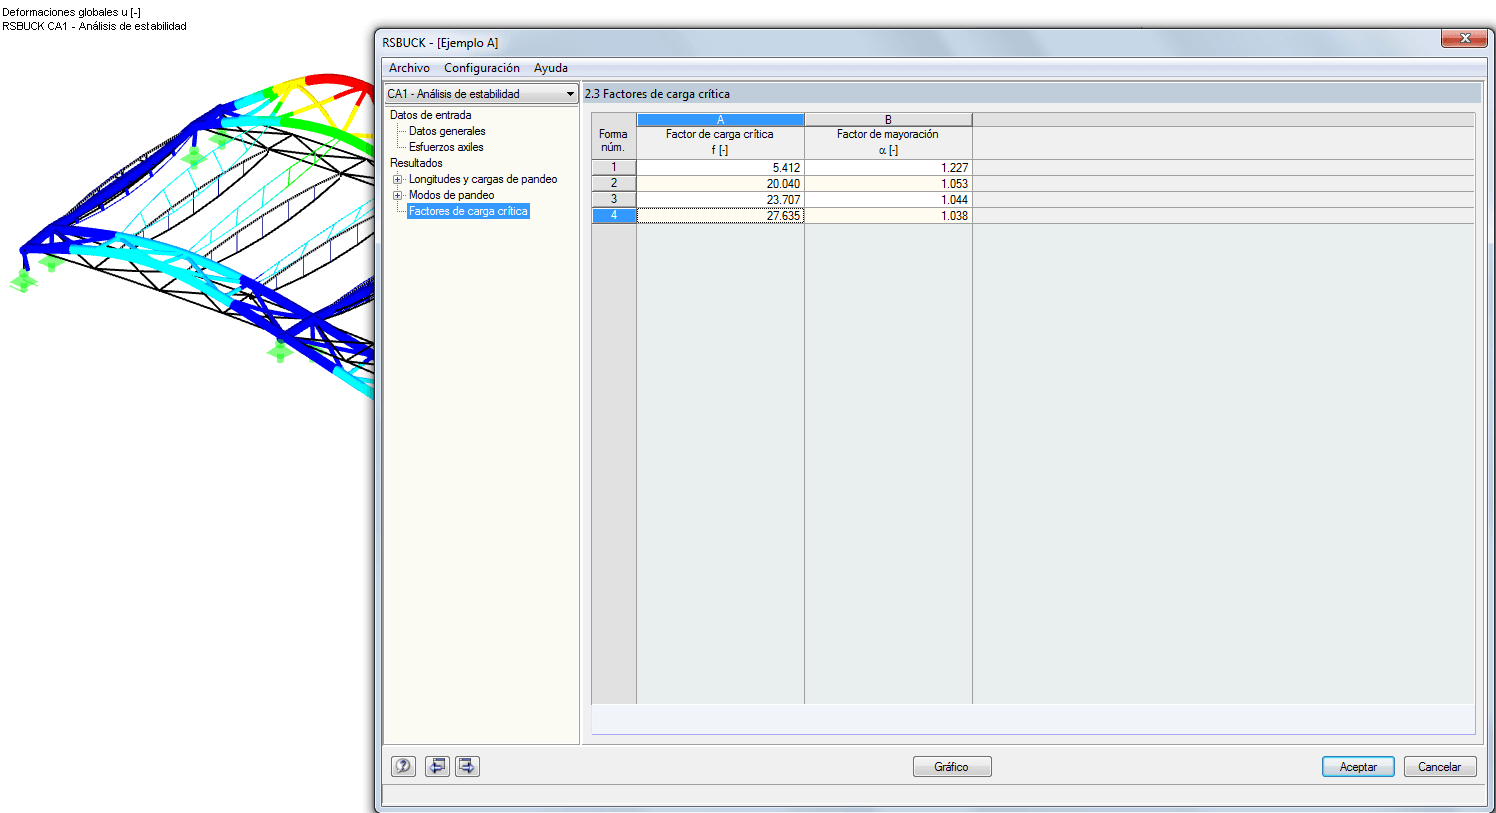Click the cell with value 27.635
This screenshot has width=1496, height=813.
[x=720, y=215]
